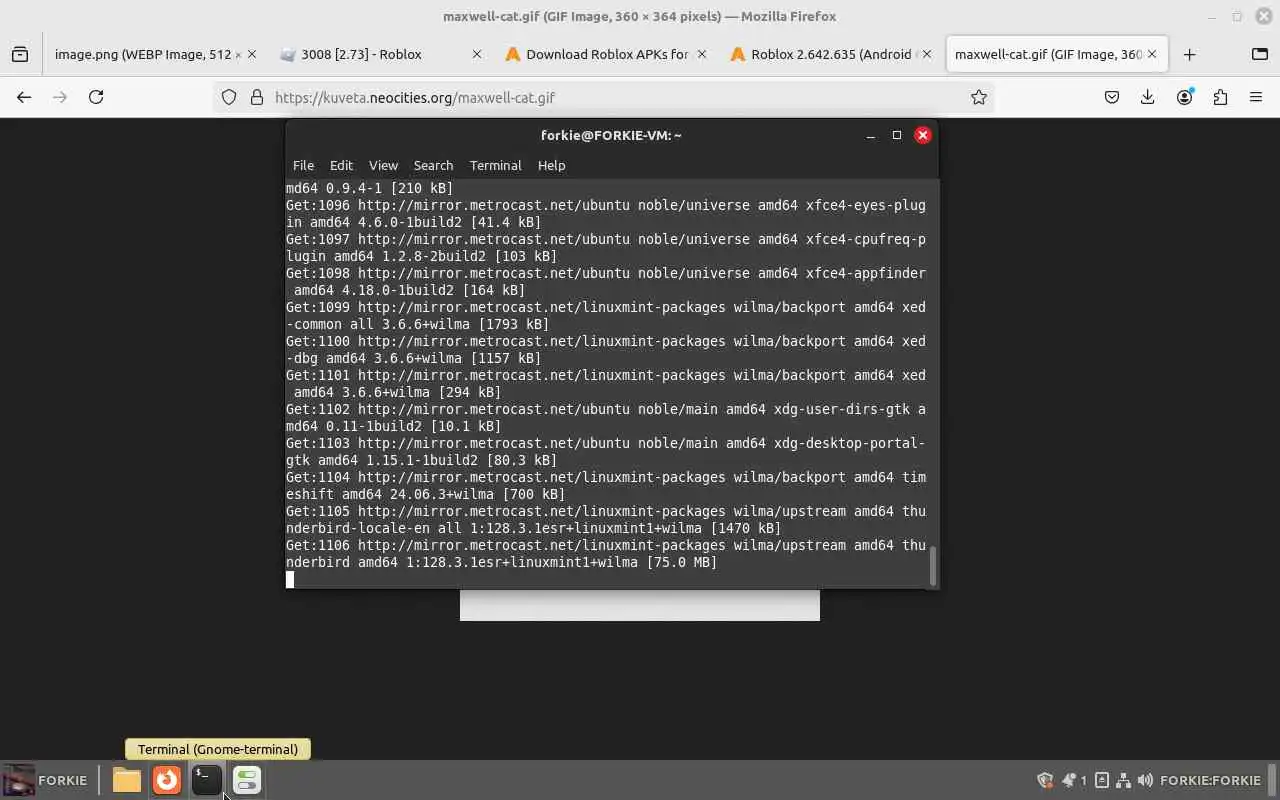Screen dimensions: 1280x800
Task: Open terminal Edit menu
Action: [341, 165]
